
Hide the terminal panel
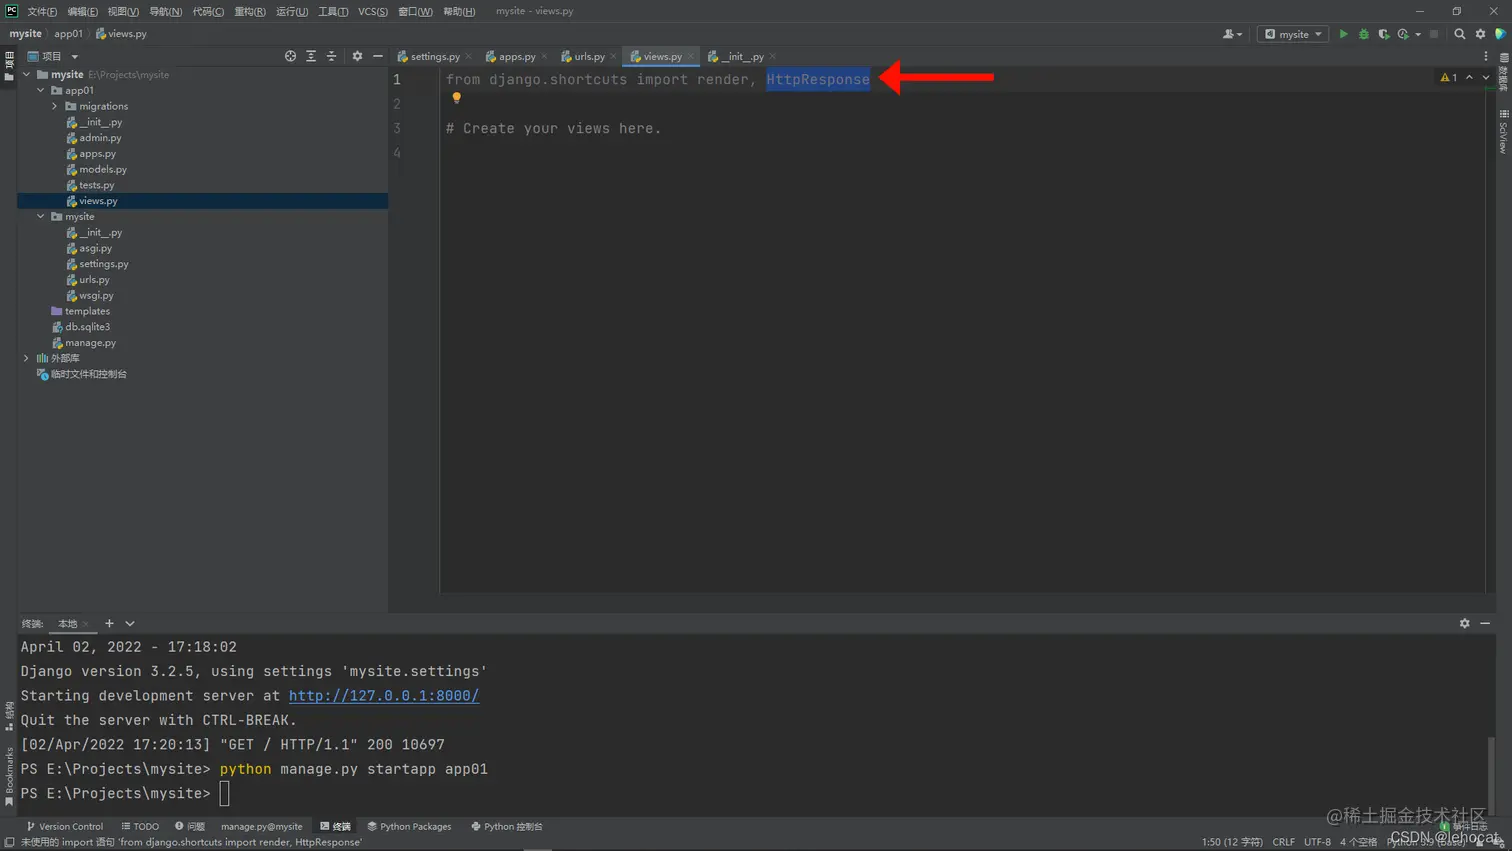pyautogui.click(x=1485, y=623)
